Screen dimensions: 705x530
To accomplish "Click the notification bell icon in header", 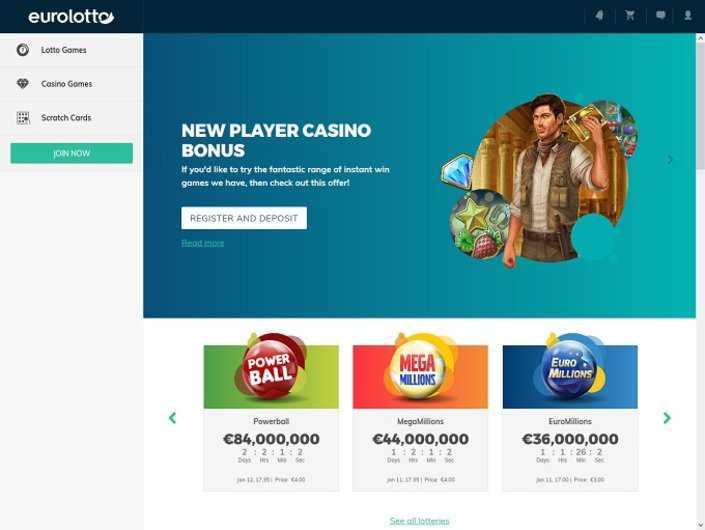I will pos(599,15).
